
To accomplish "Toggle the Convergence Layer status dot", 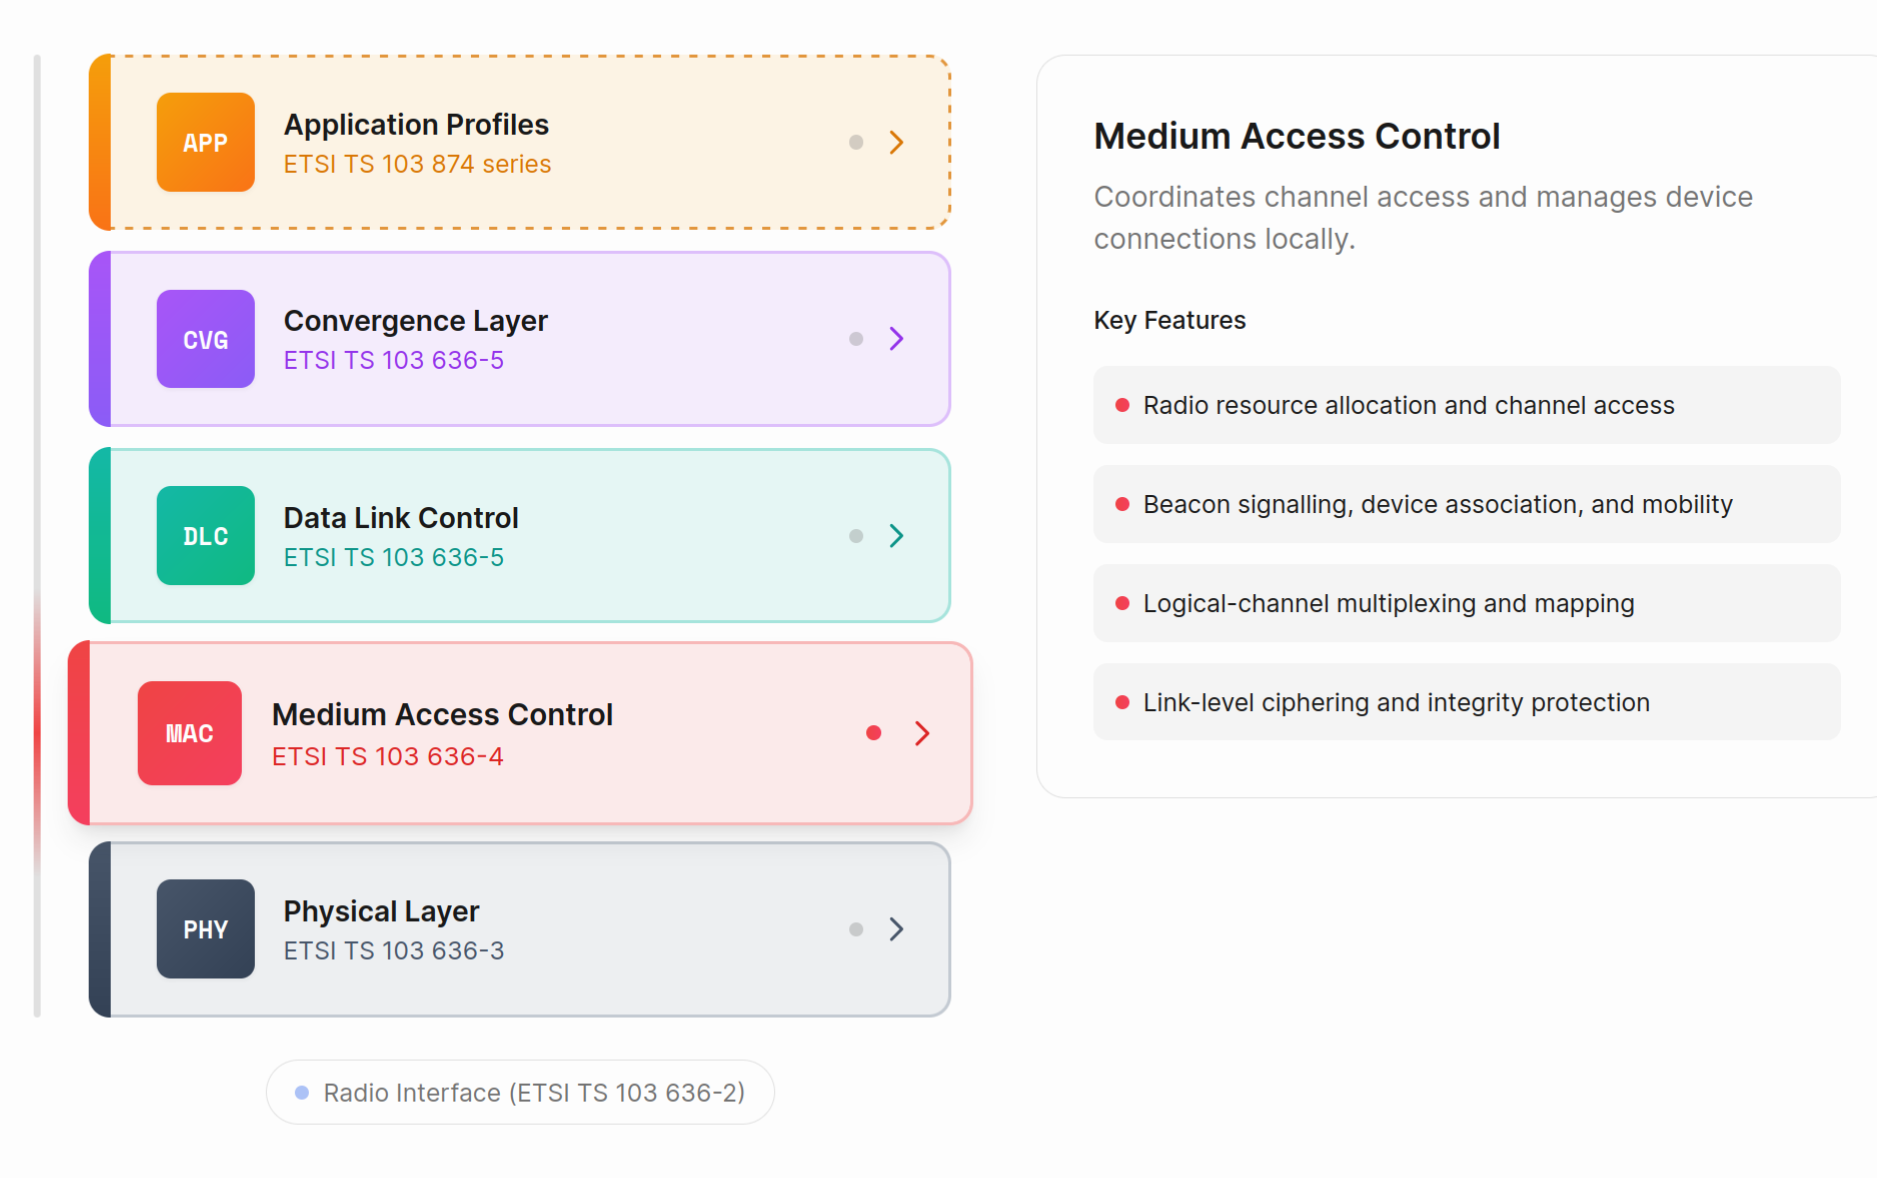I will point(856,339).
